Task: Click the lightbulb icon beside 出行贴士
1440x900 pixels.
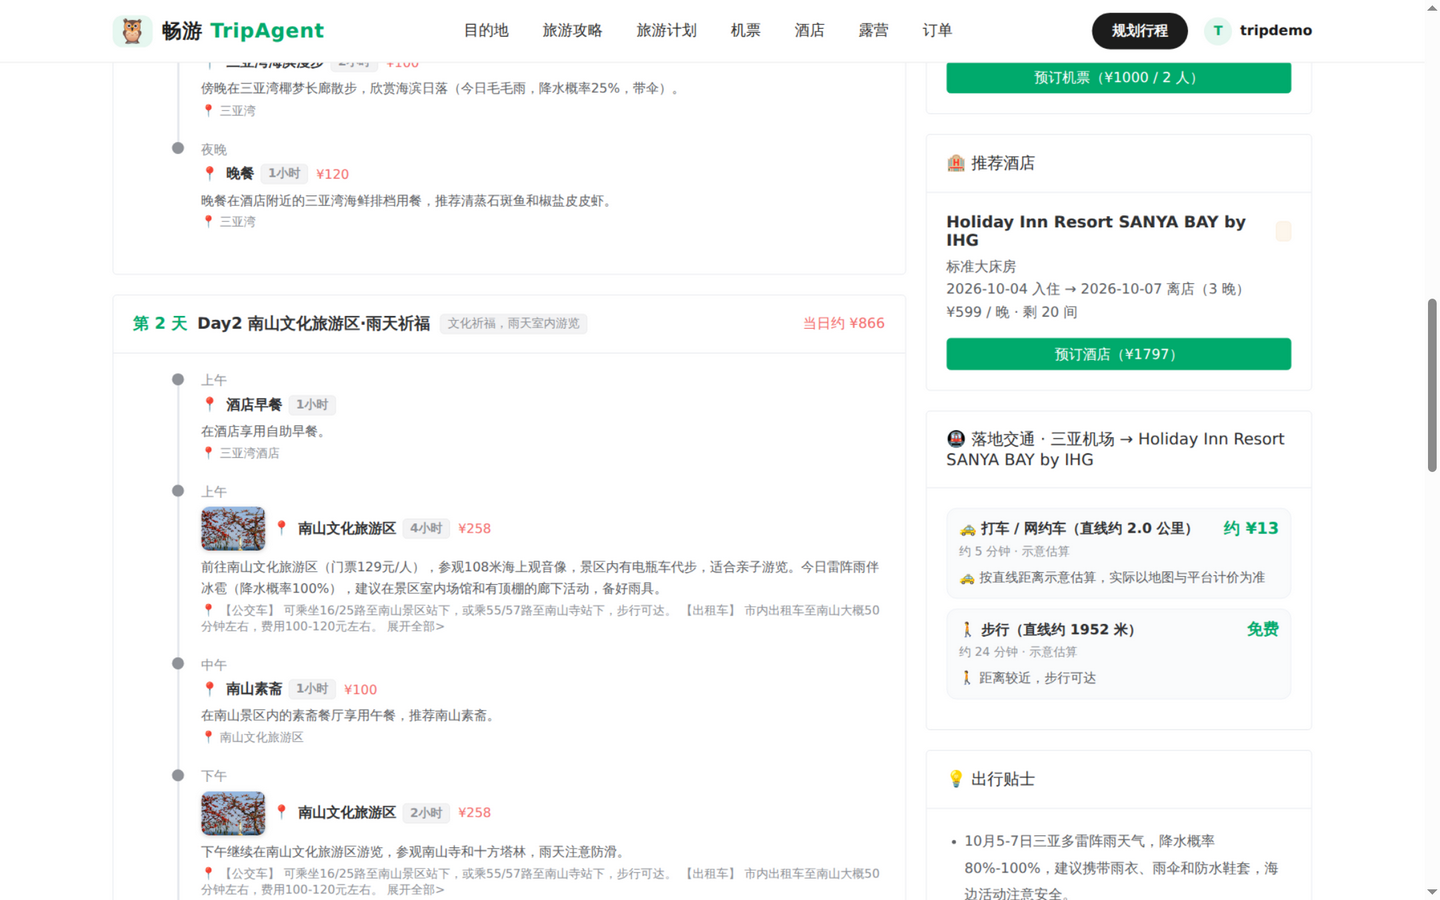Action: [956, 779]
